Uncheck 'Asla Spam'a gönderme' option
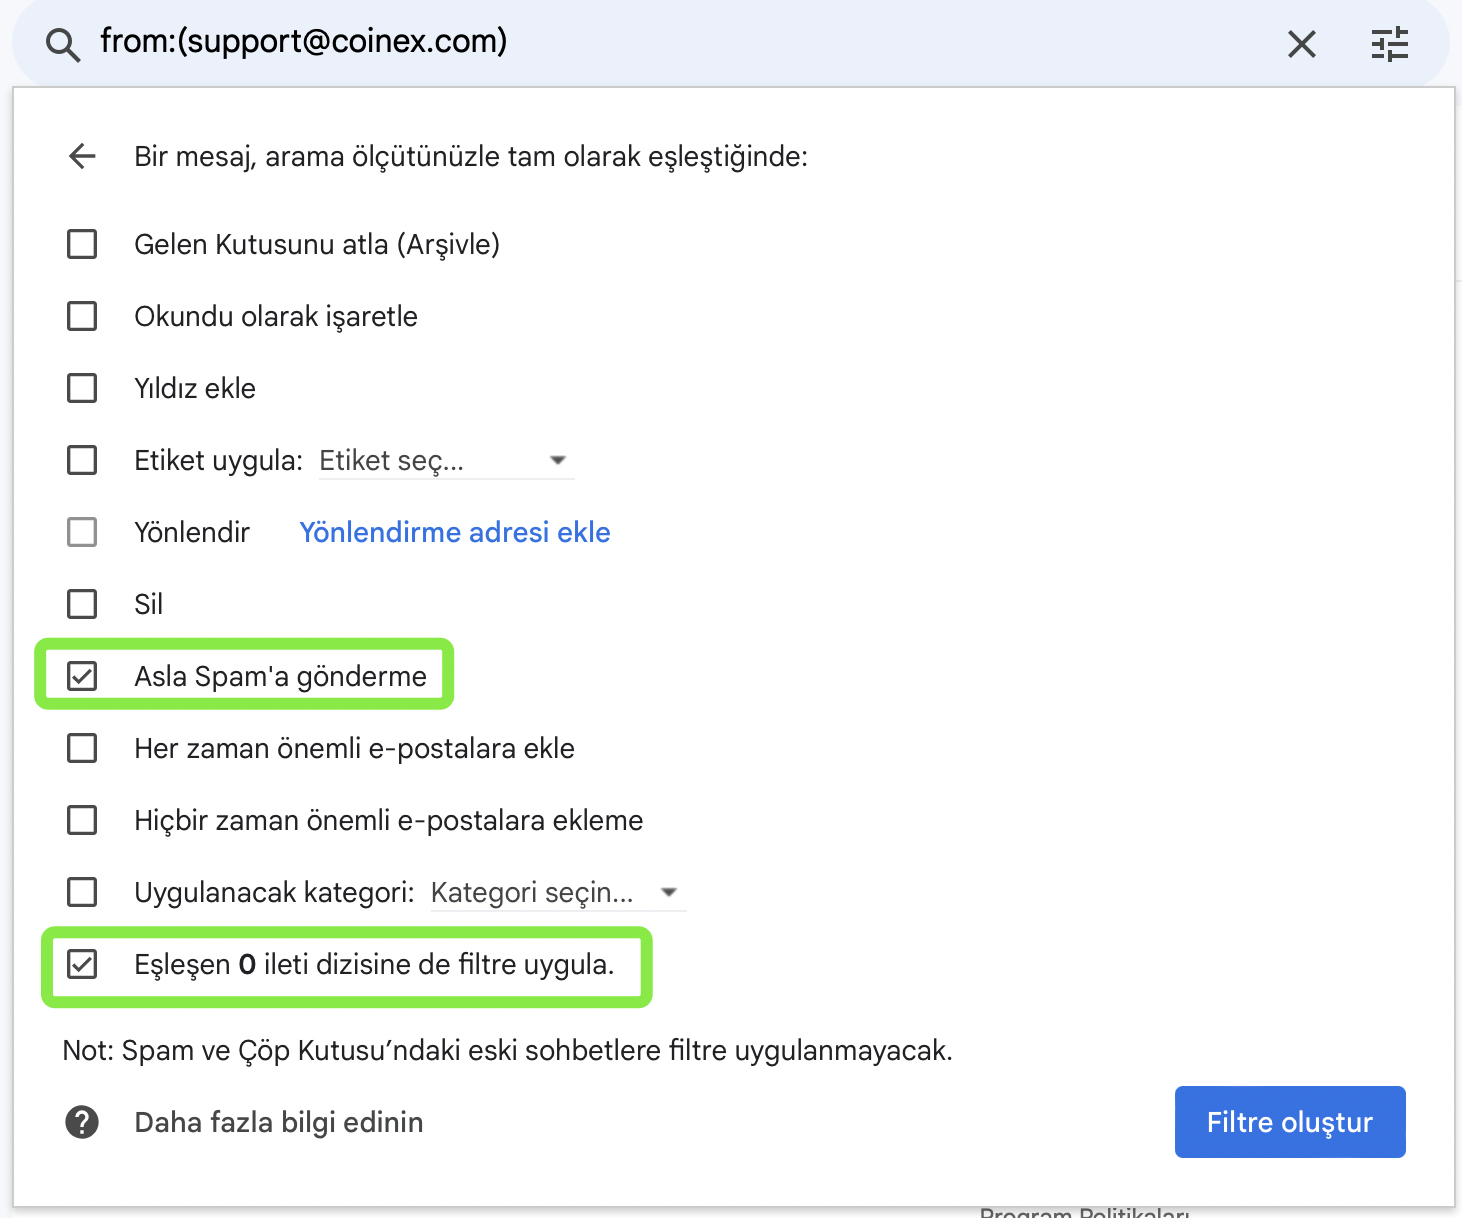The image size is (1462, 1218). click(82, 676)
